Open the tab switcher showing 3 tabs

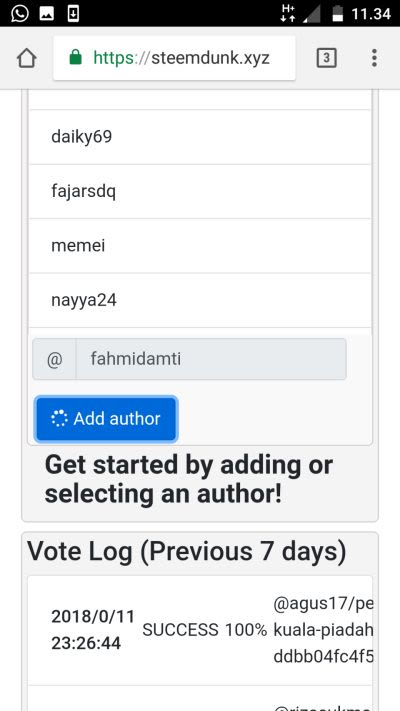pyautogui.click(x=326, y=58)
